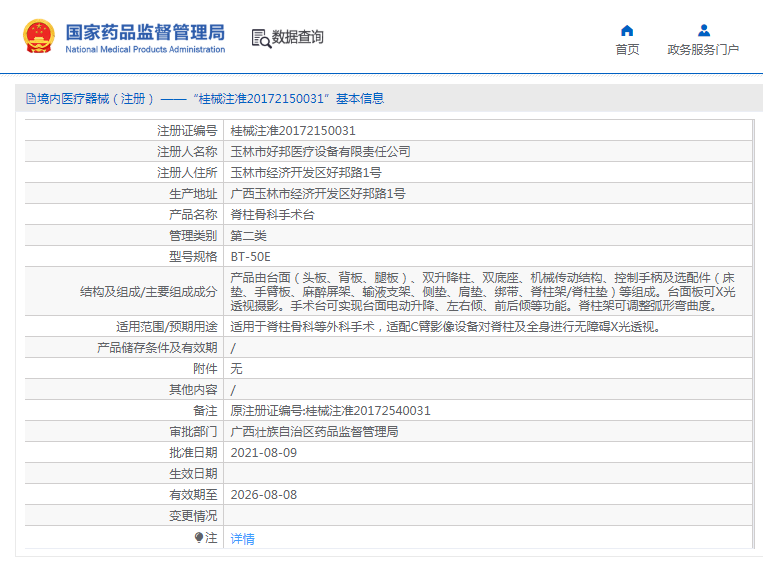This screenshot has height=562, width=763.
Task: Select product name 脊柱骨科手术台
Action: click(x=272, y=215)
